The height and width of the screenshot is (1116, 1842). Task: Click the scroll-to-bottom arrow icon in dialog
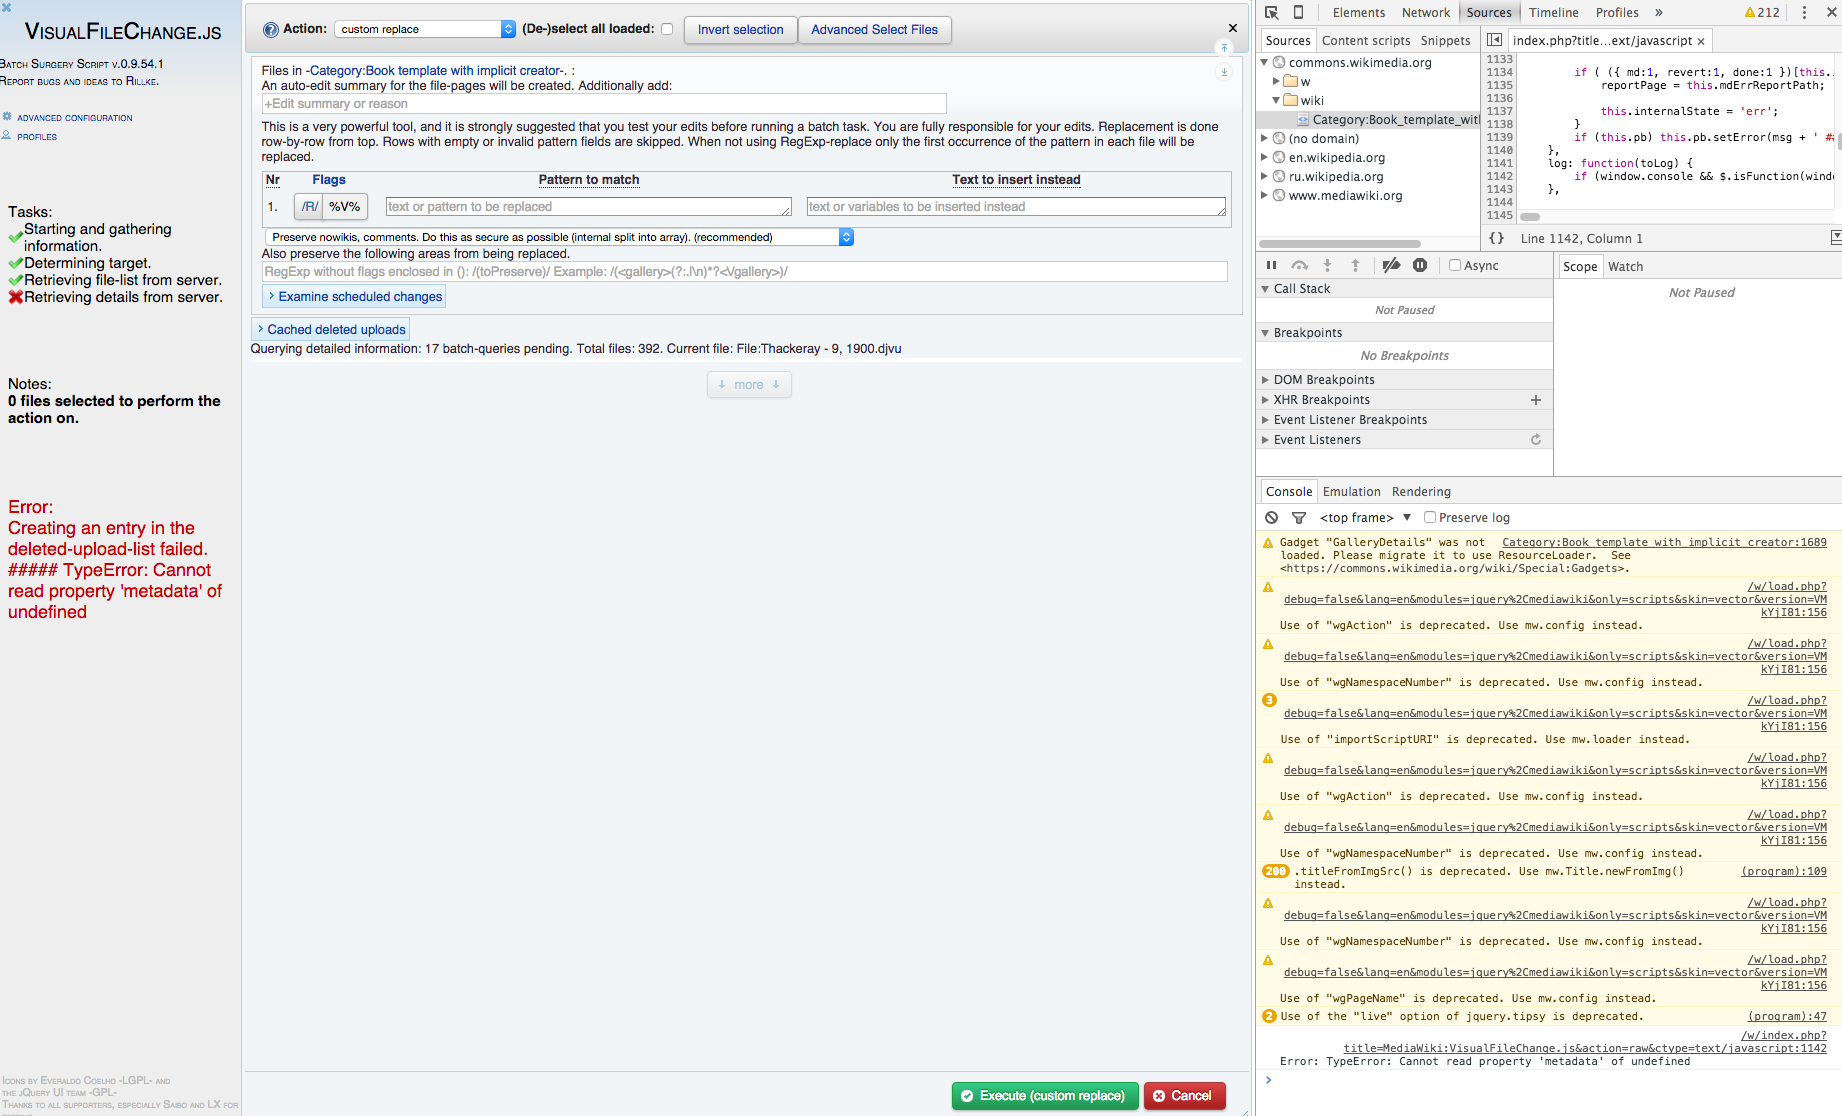tap(1224, 72)
